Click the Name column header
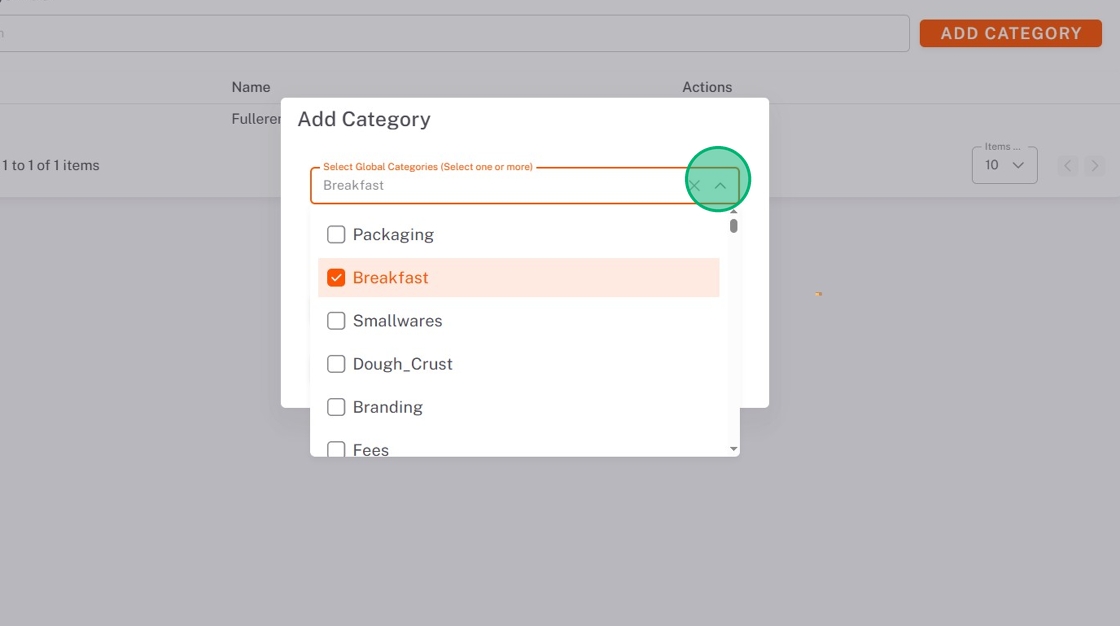Screen dimensions: 1120x626 click(x=251, y=87)
